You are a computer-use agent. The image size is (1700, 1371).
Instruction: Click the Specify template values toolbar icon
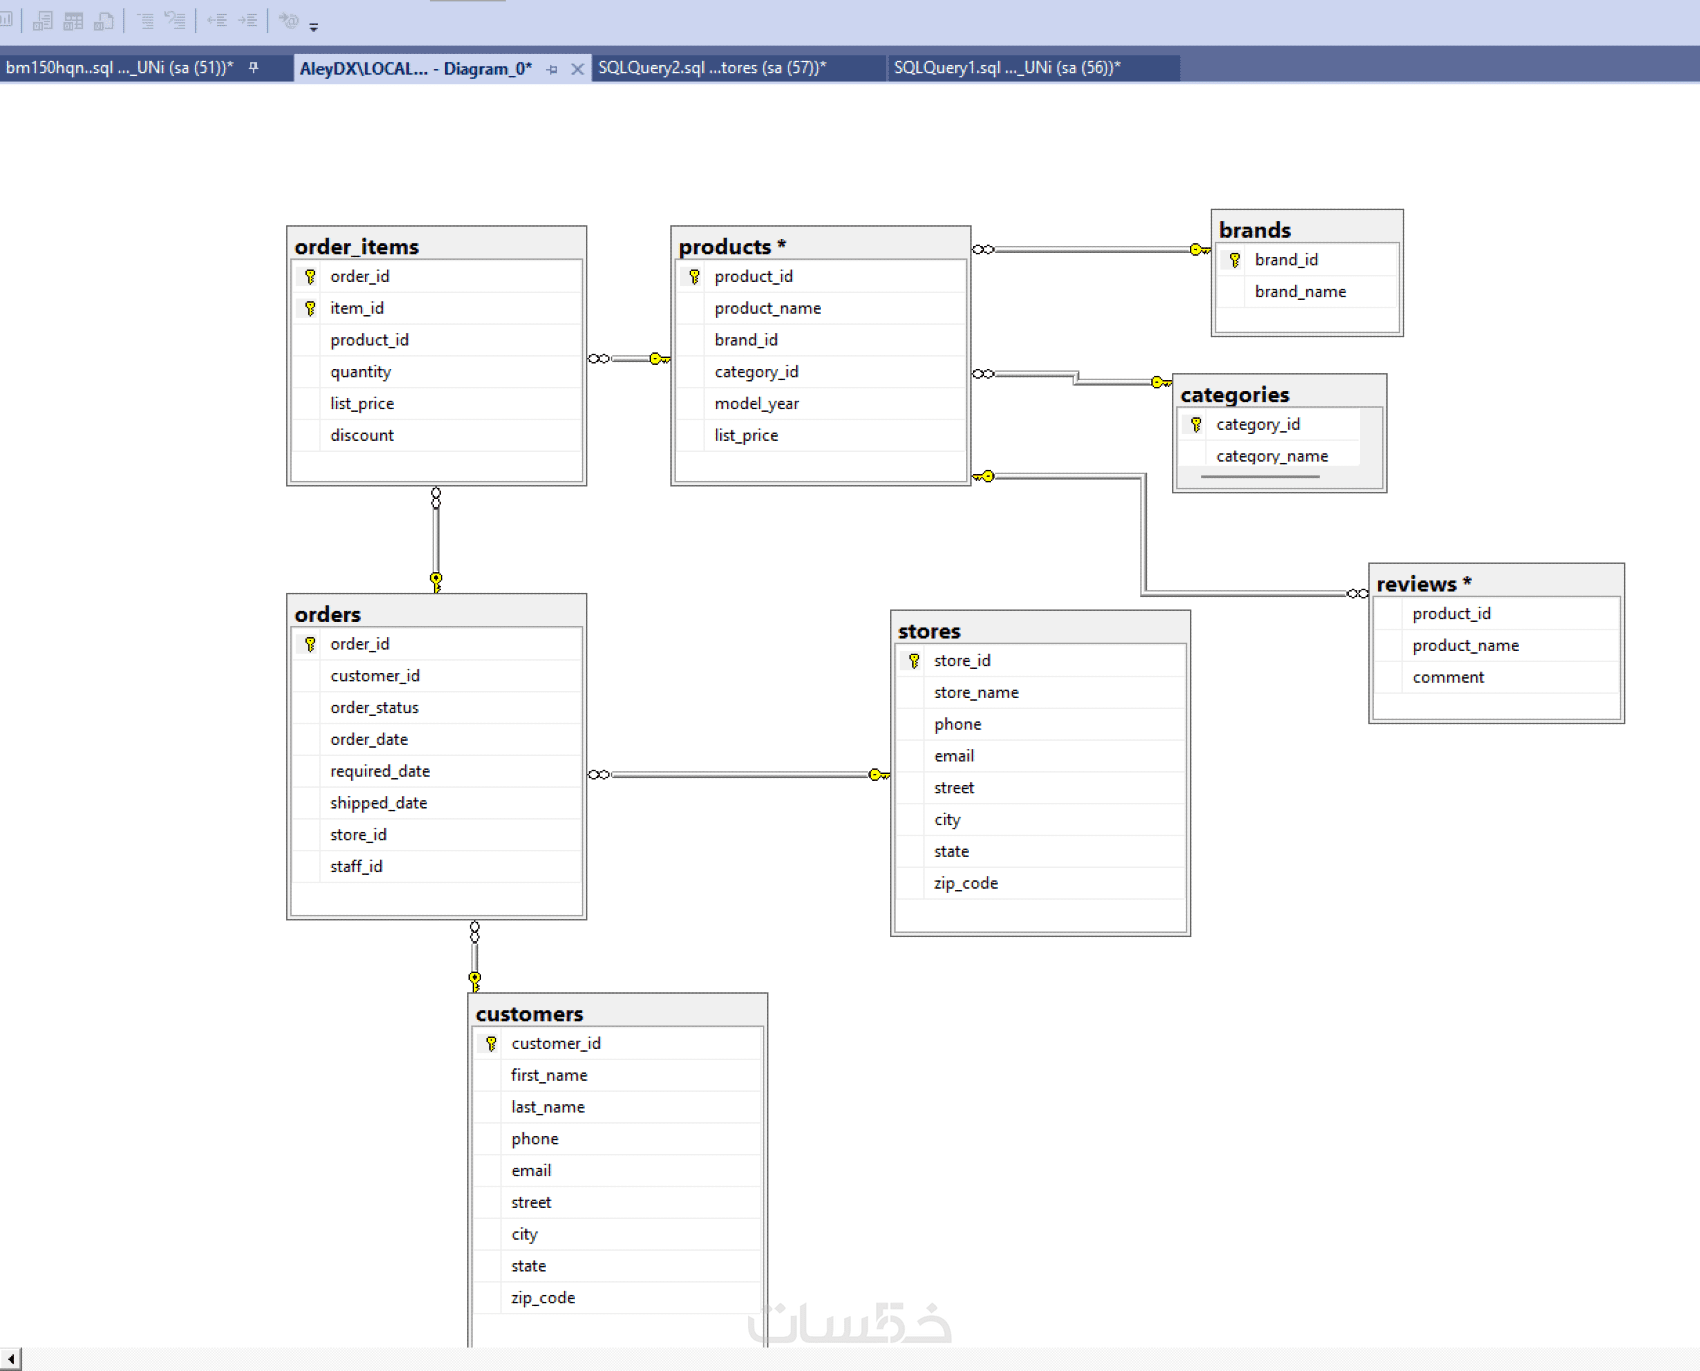(289, 20)
